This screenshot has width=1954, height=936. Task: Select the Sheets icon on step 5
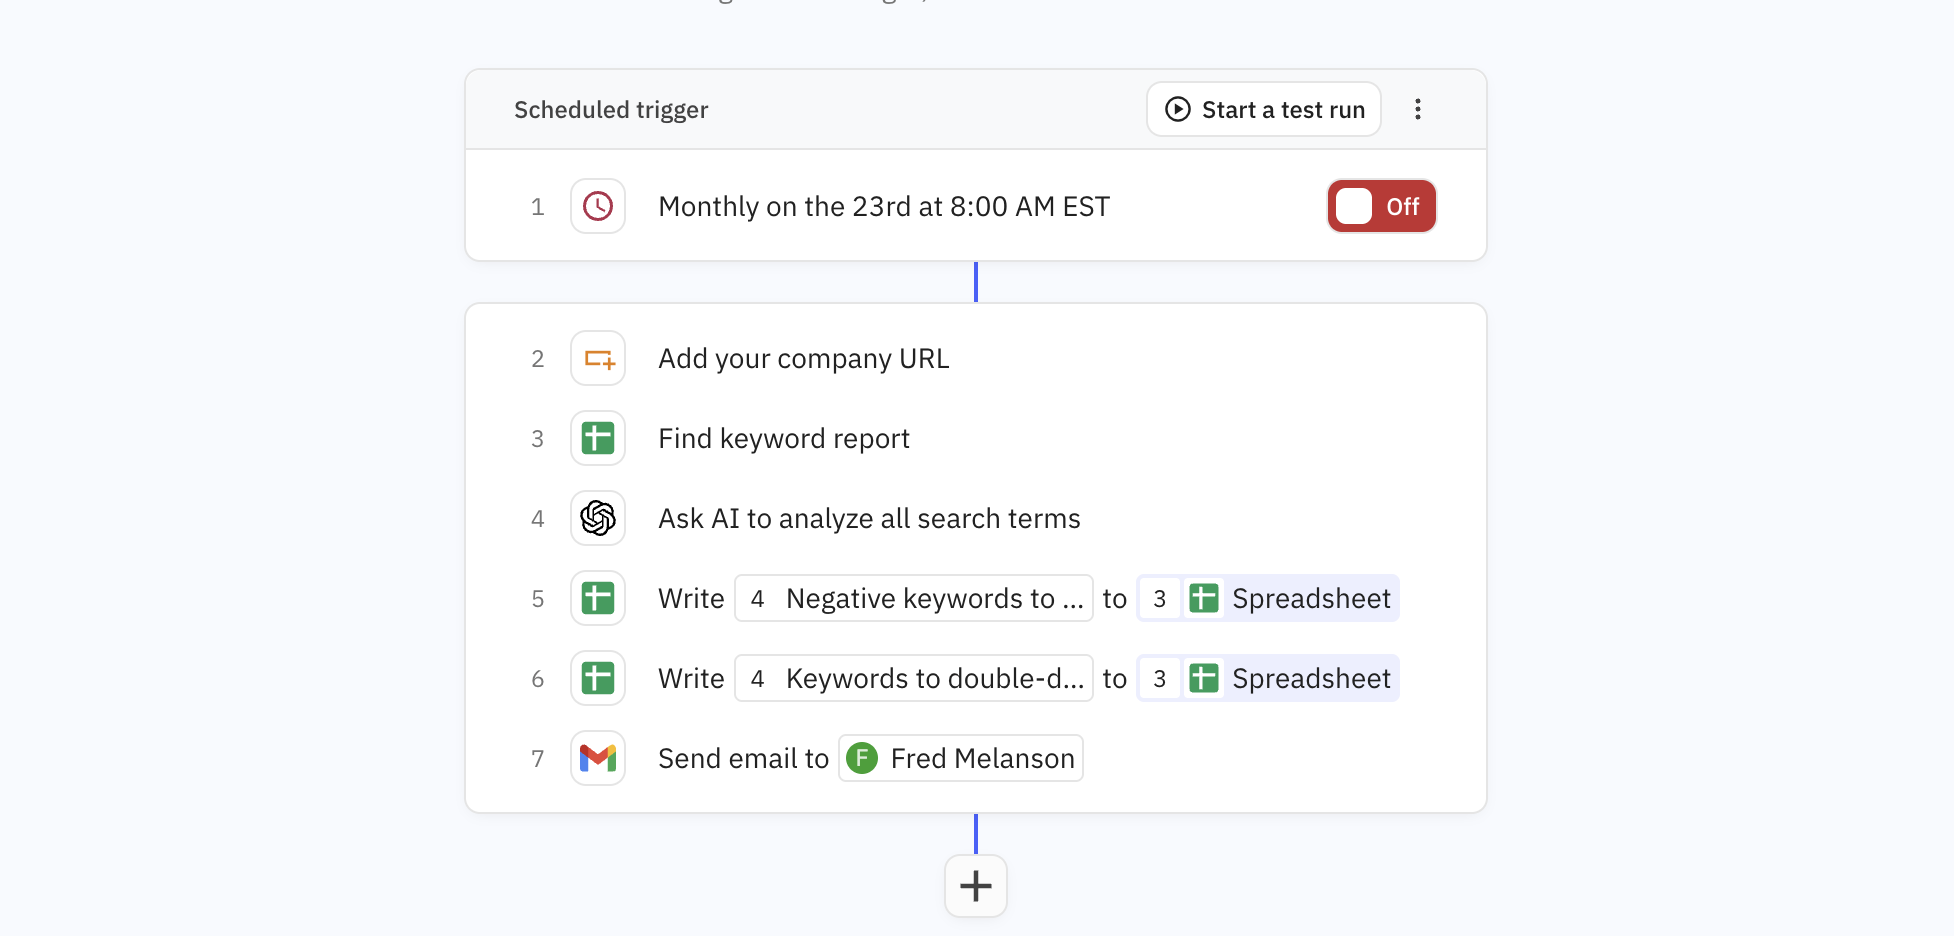(x=597, y=597)
